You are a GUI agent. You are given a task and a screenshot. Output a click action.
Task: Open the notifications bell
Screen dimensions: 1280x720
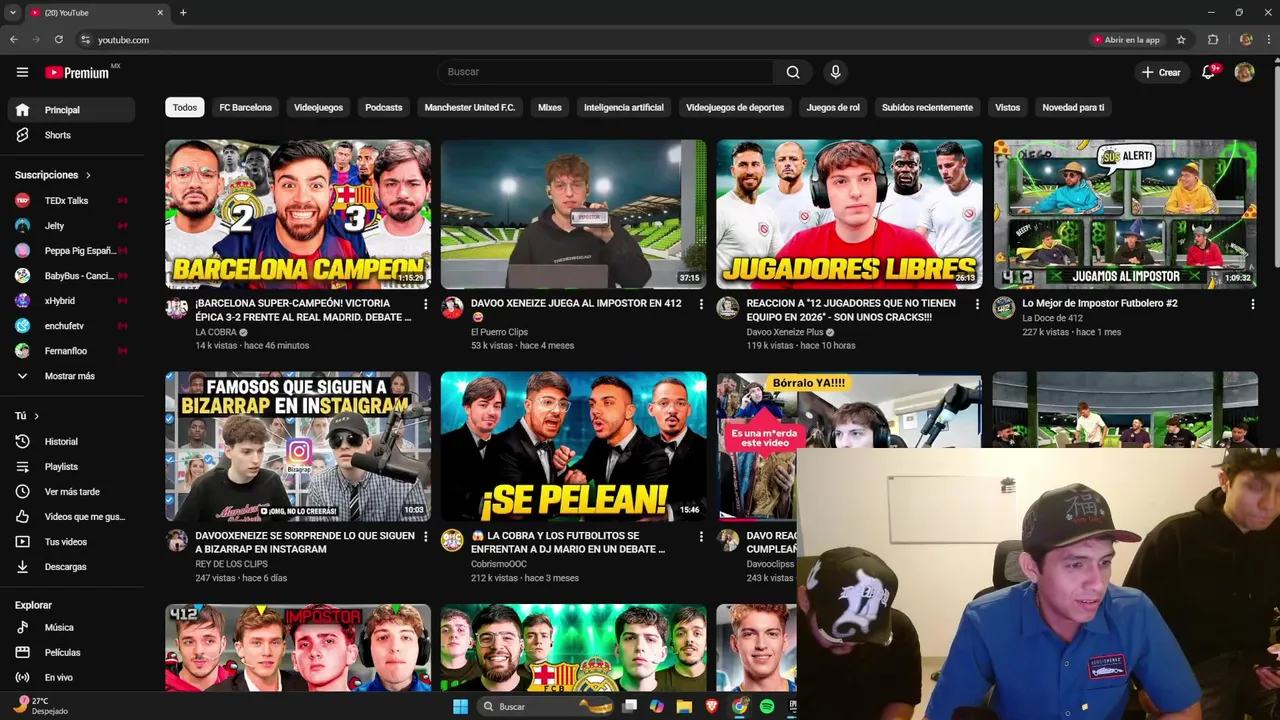pos(1209,72)
